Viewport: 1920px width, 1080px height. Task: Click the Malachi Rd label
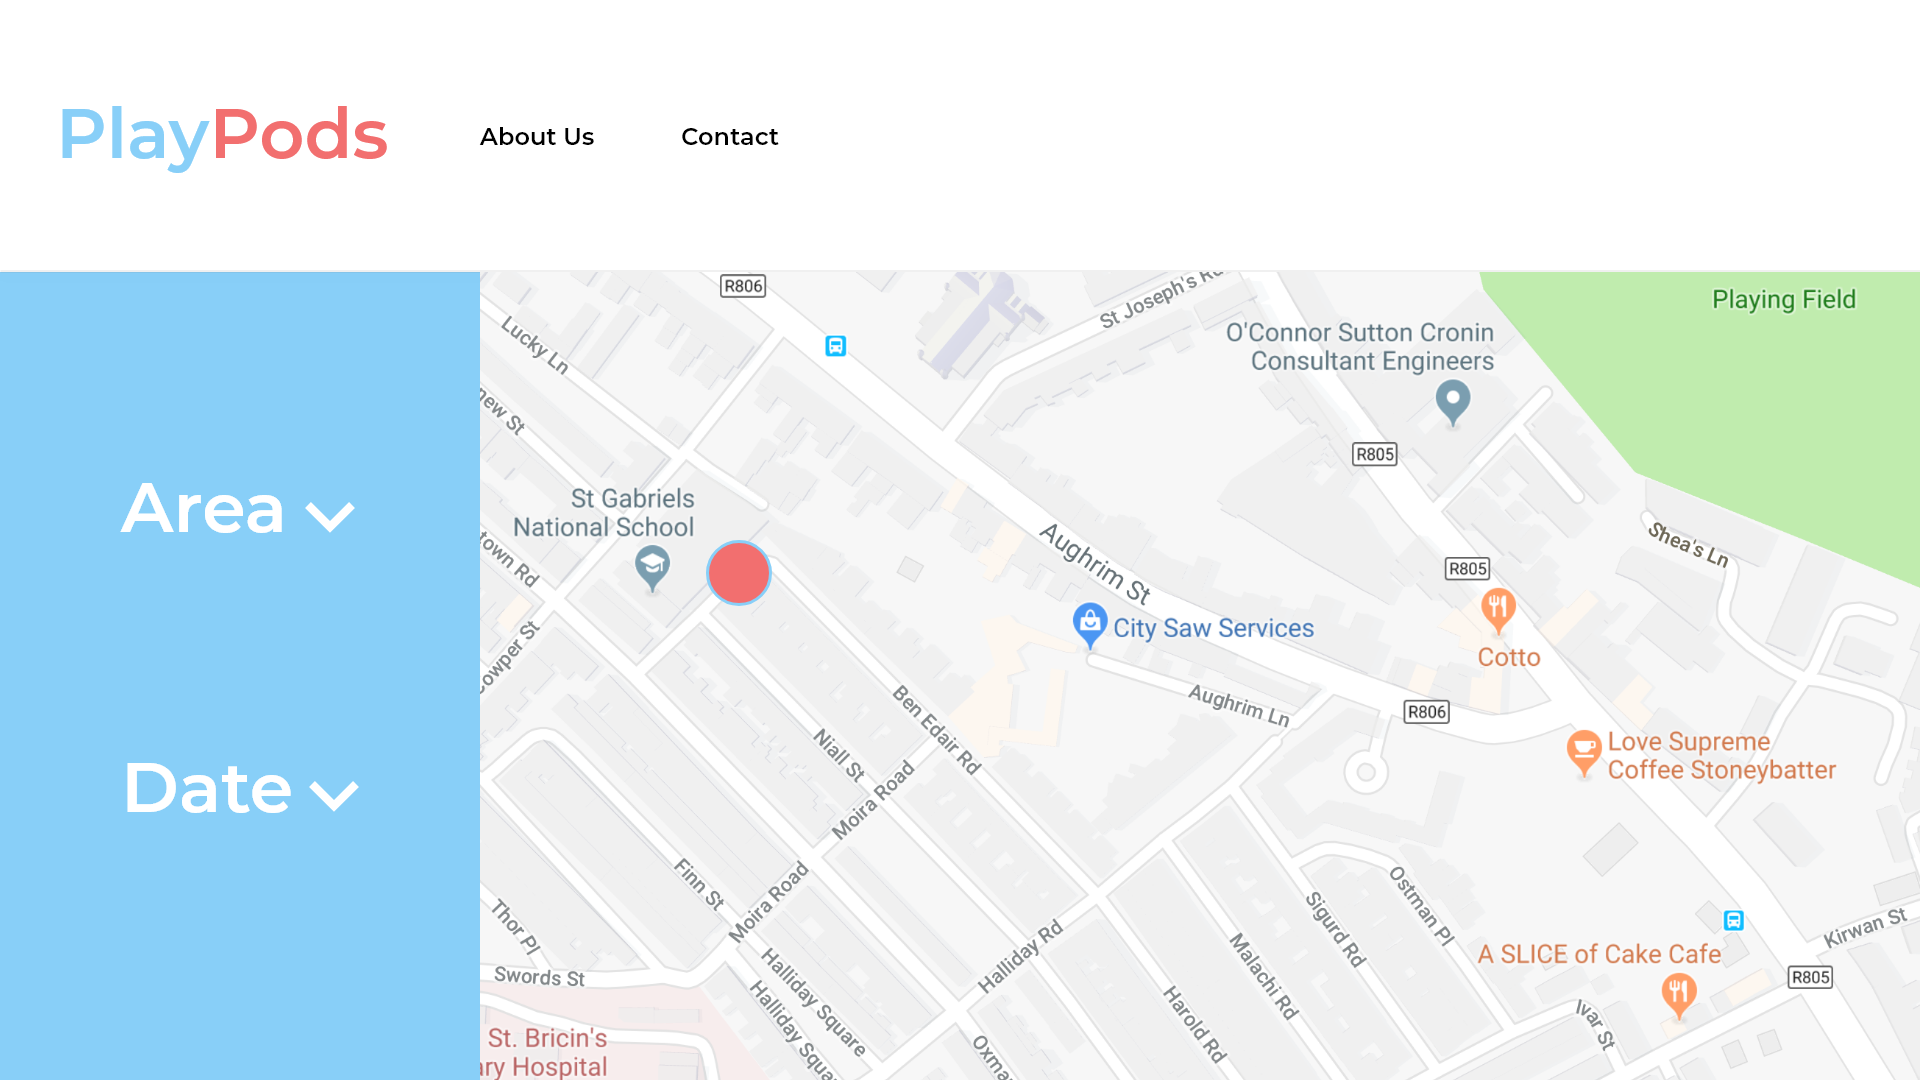pyautogui.click(x=1263, y=976)
